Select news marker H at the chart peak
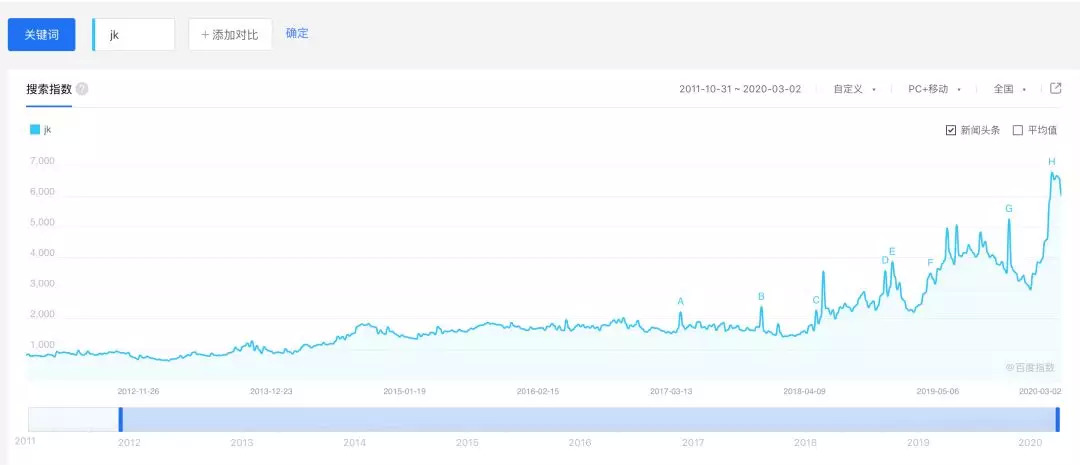The image size is (1080, 465). pos(1052,162)
